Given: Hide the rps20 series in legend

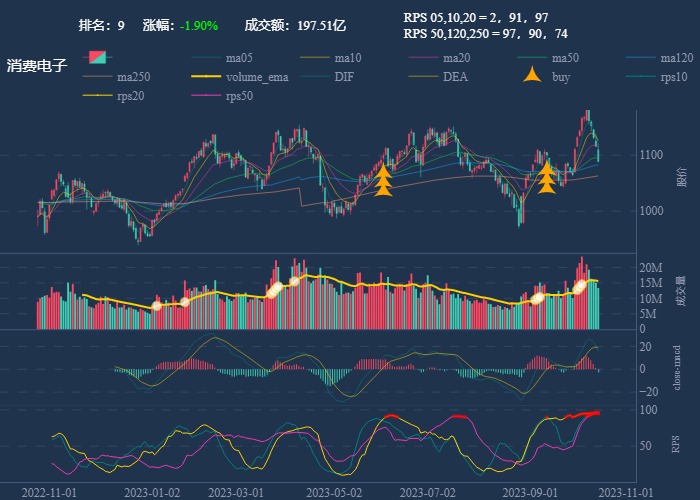Looking at the screenshot, I should click(x=113, y=96).
